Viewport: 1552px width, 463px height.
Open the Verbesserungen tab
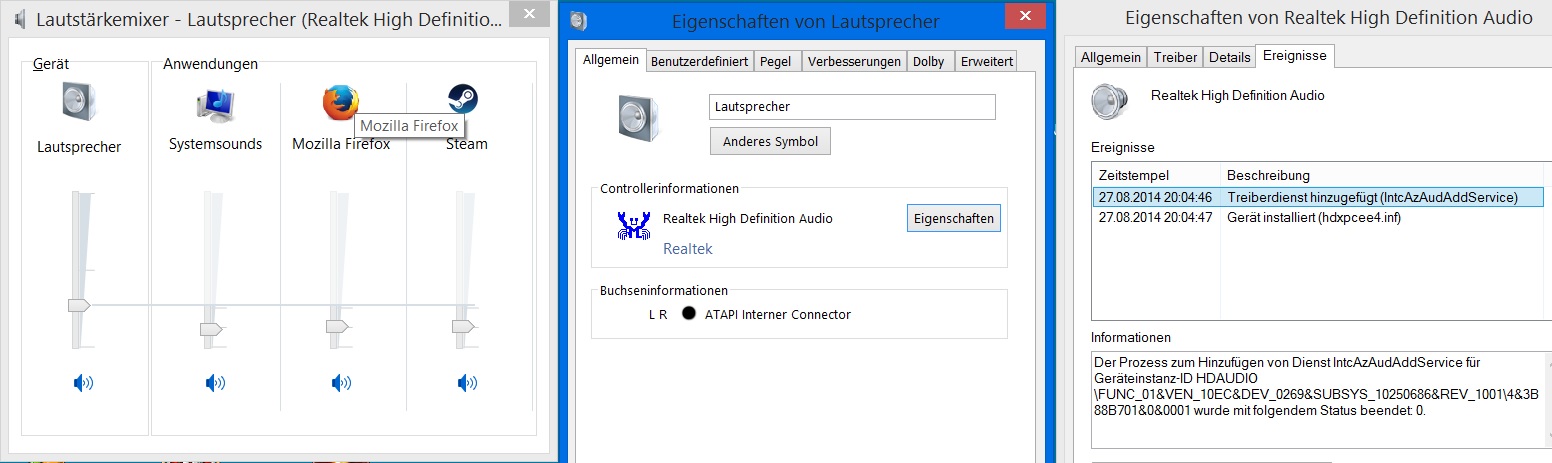[854, 61]
